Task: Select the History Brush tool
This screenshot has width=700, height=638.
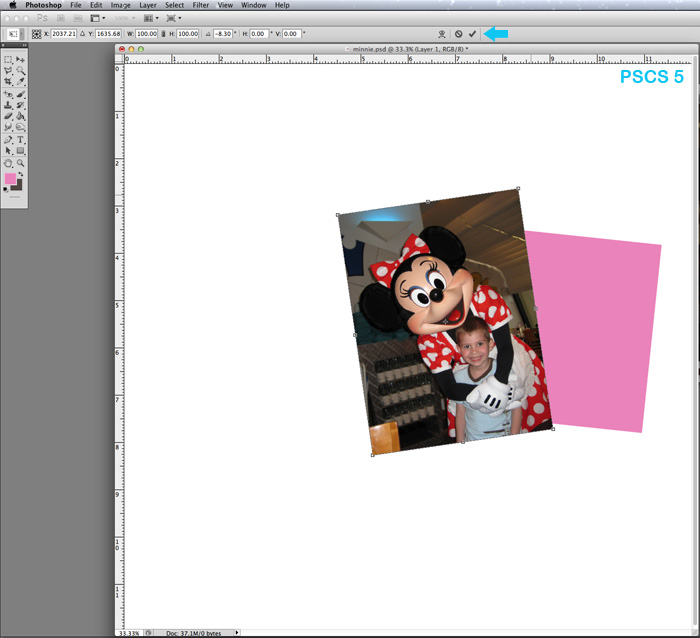Action: 20,105
